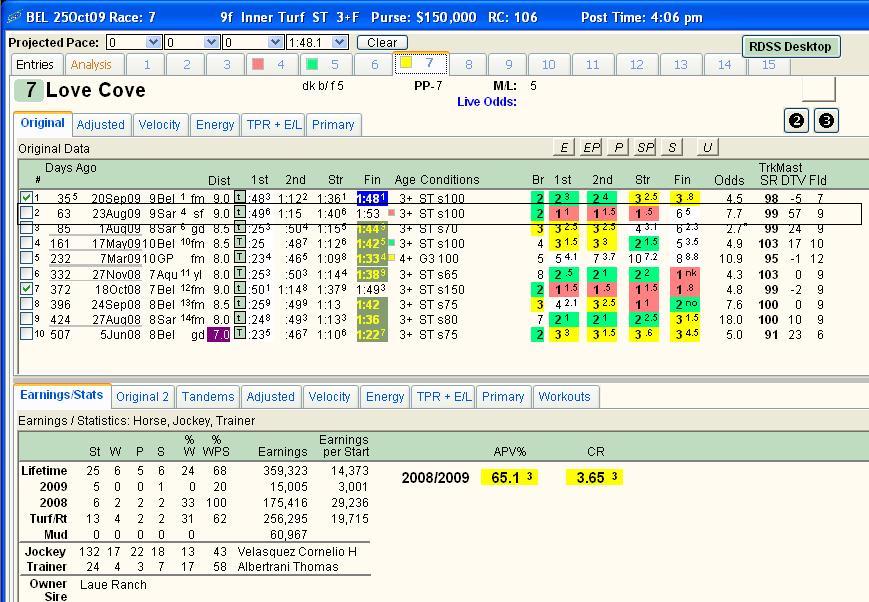Uncheck the 18Oct08 pace line checkbox

(26, 288)
